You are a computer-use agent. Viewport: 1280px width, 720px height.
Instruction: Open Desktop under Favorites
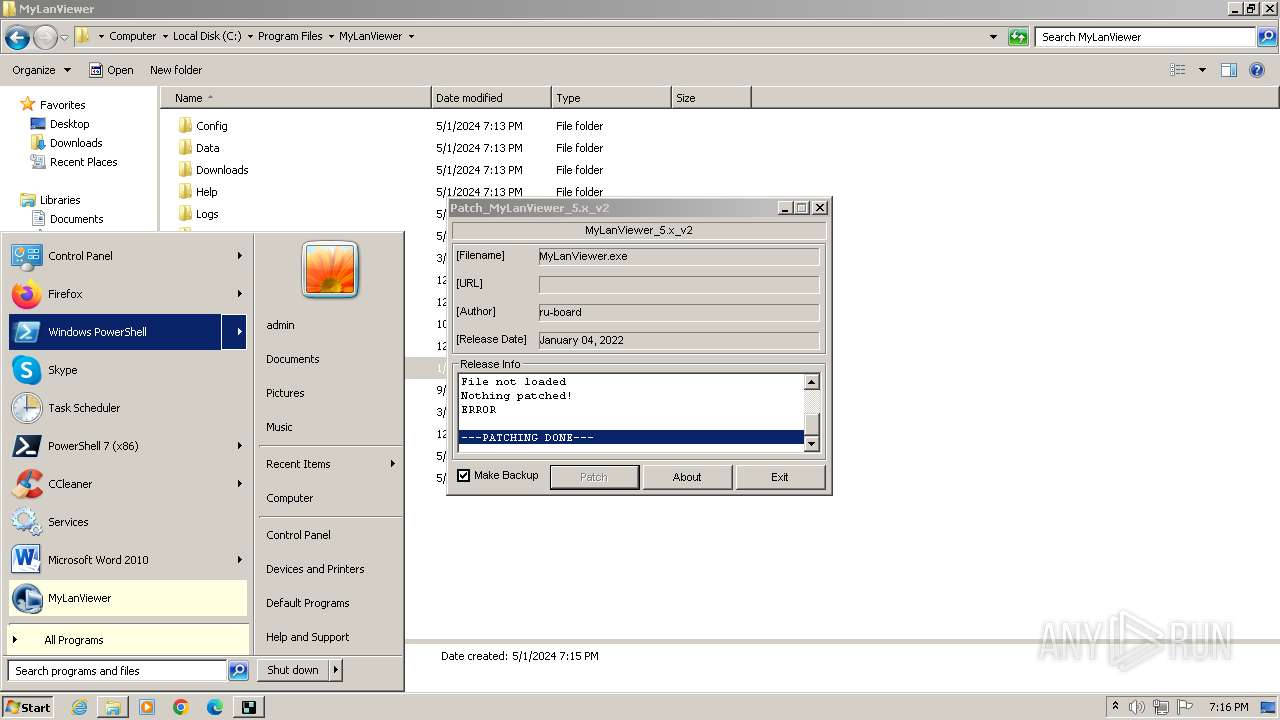tap(70, 124)
